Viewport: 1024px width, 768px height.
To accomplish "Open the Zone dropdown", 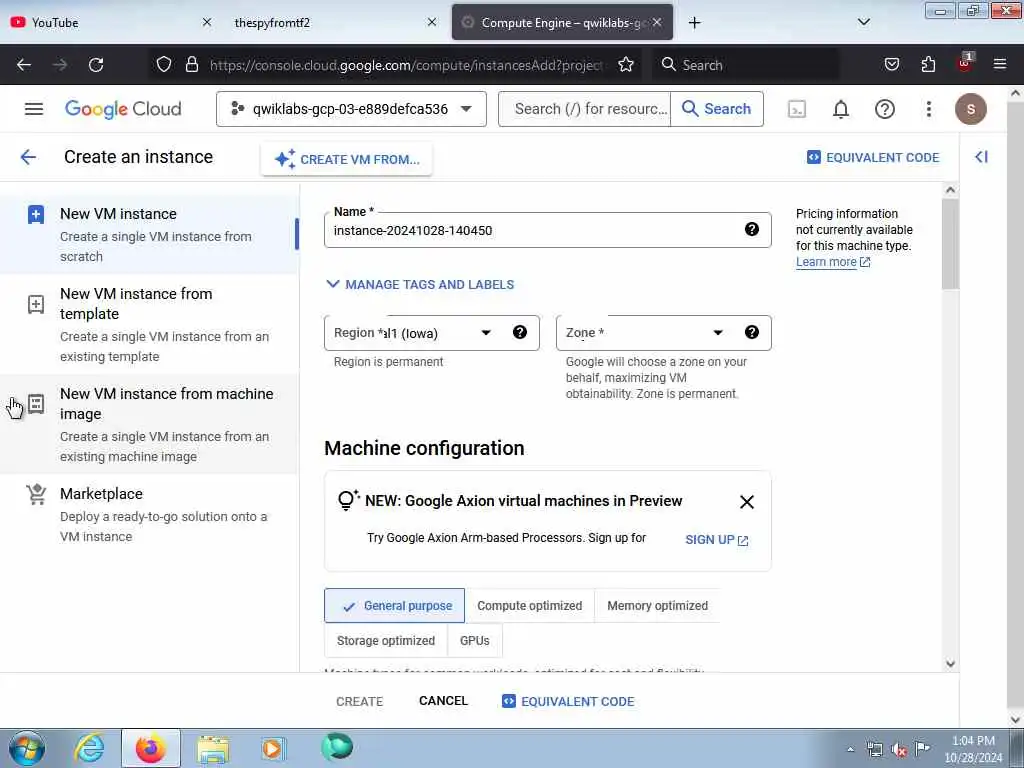I will coord(664,332).
